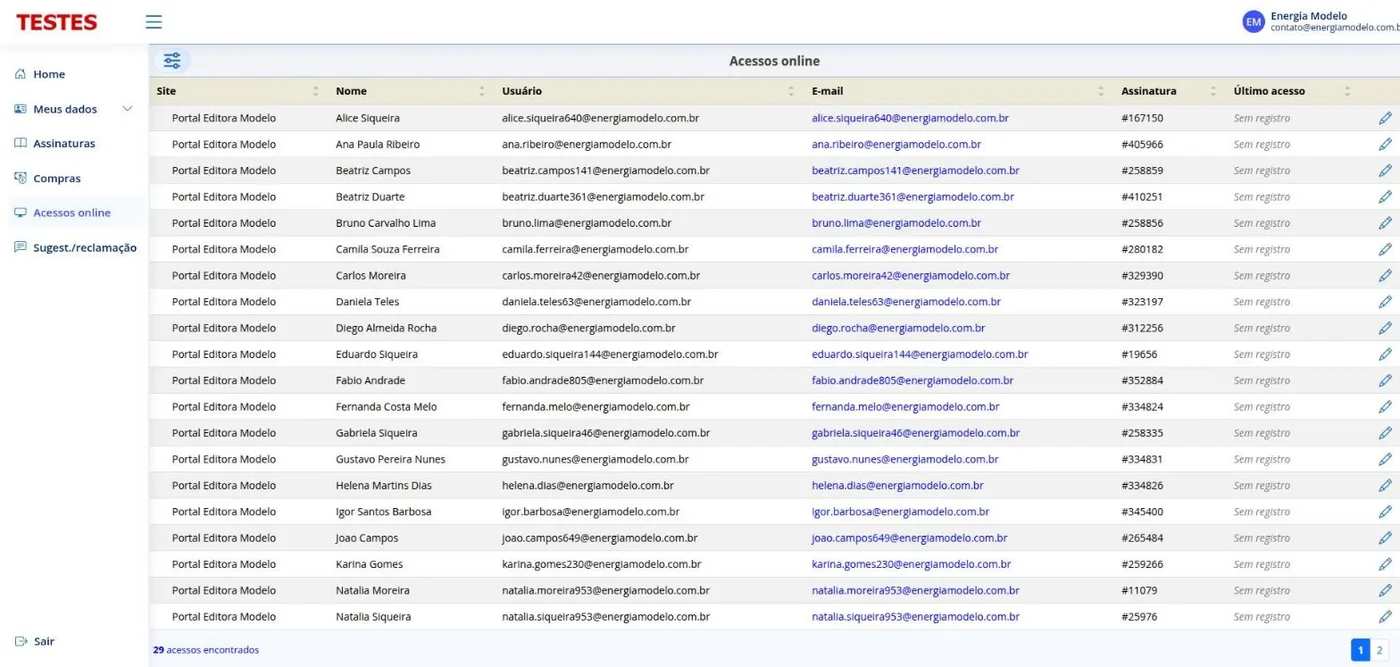Open Compras section
The width and height of the screenshot is (1400, 667).
pyautogui.click(x=57, y=178)
